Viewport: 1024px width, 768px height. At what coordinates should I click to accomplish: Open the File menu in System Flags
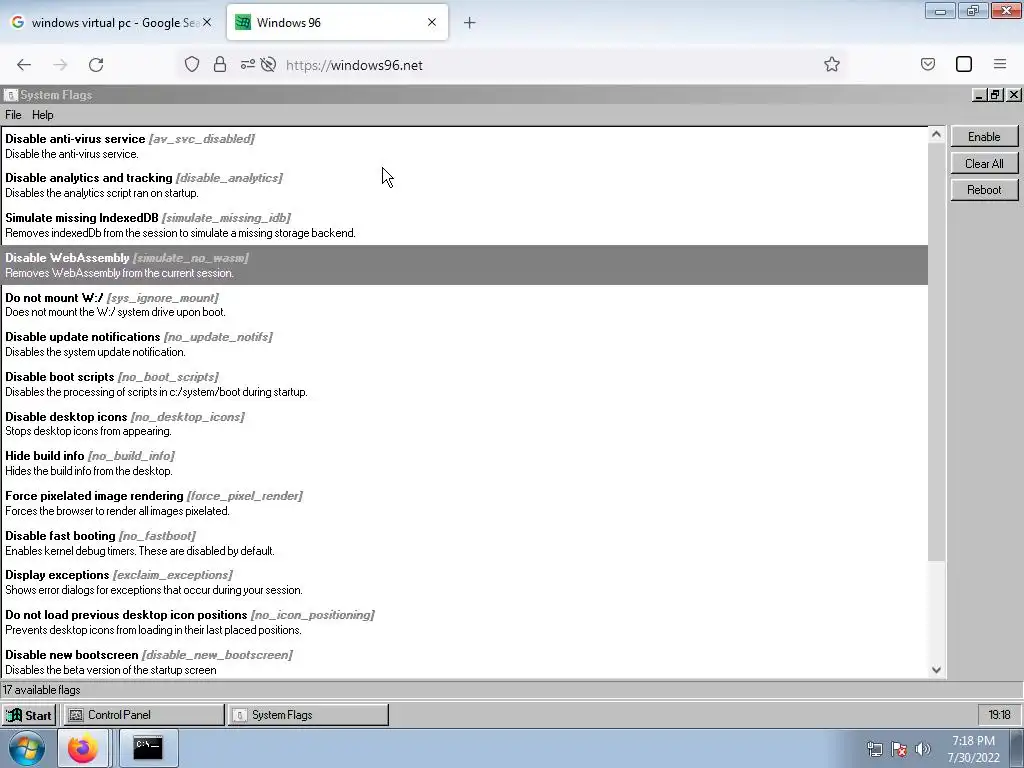[x=13, y=115]
